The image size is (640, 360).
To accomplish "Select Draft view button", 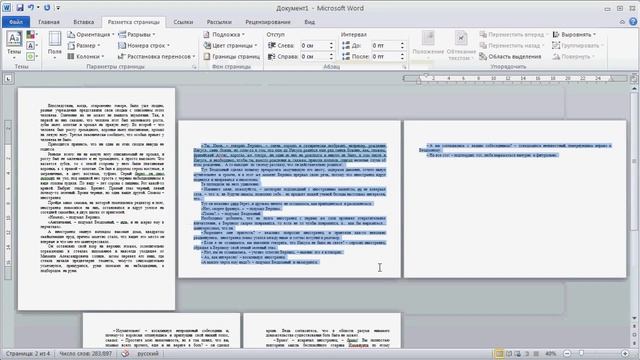I will [536, 353].
